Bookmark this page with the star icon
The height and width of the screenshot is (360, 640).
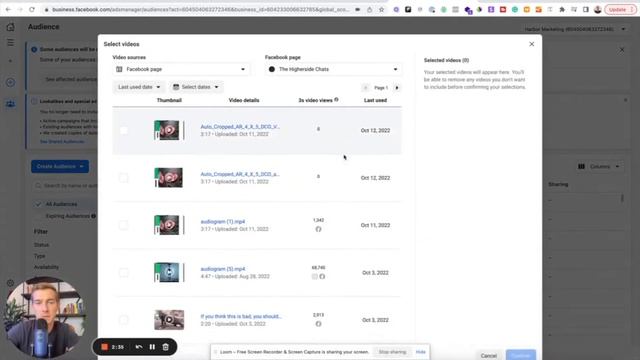tap(382, 9)
